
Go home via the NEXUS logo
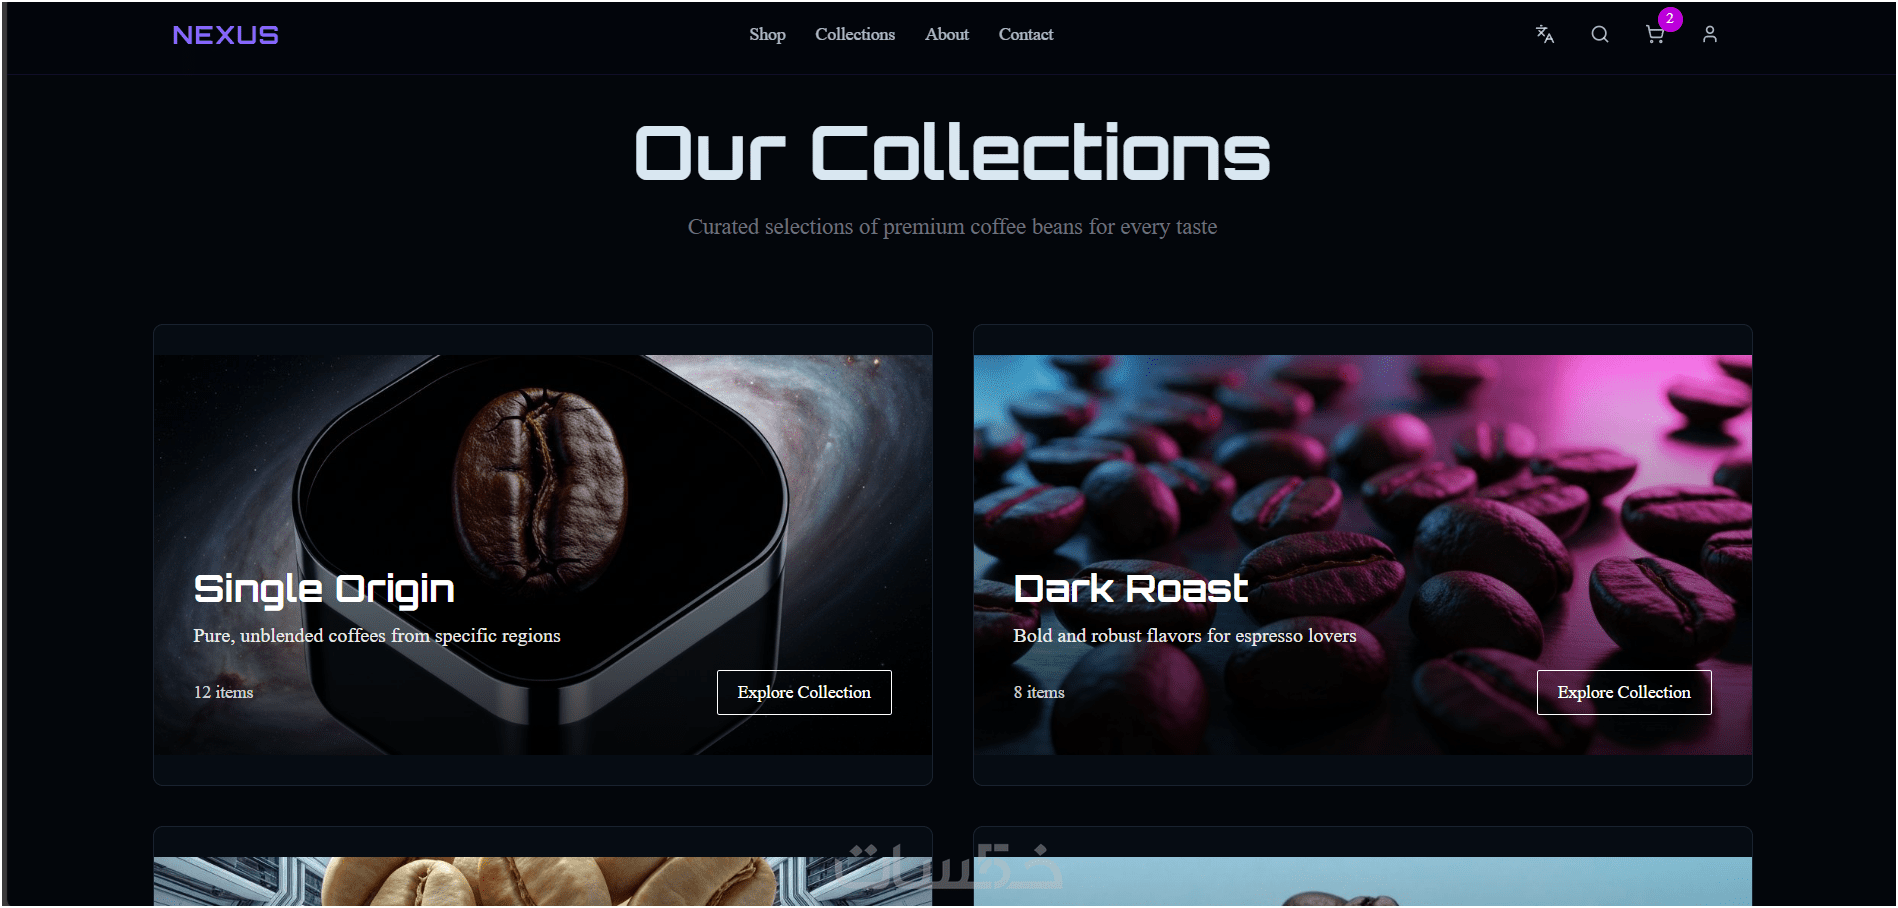click(x=225, y=35)
